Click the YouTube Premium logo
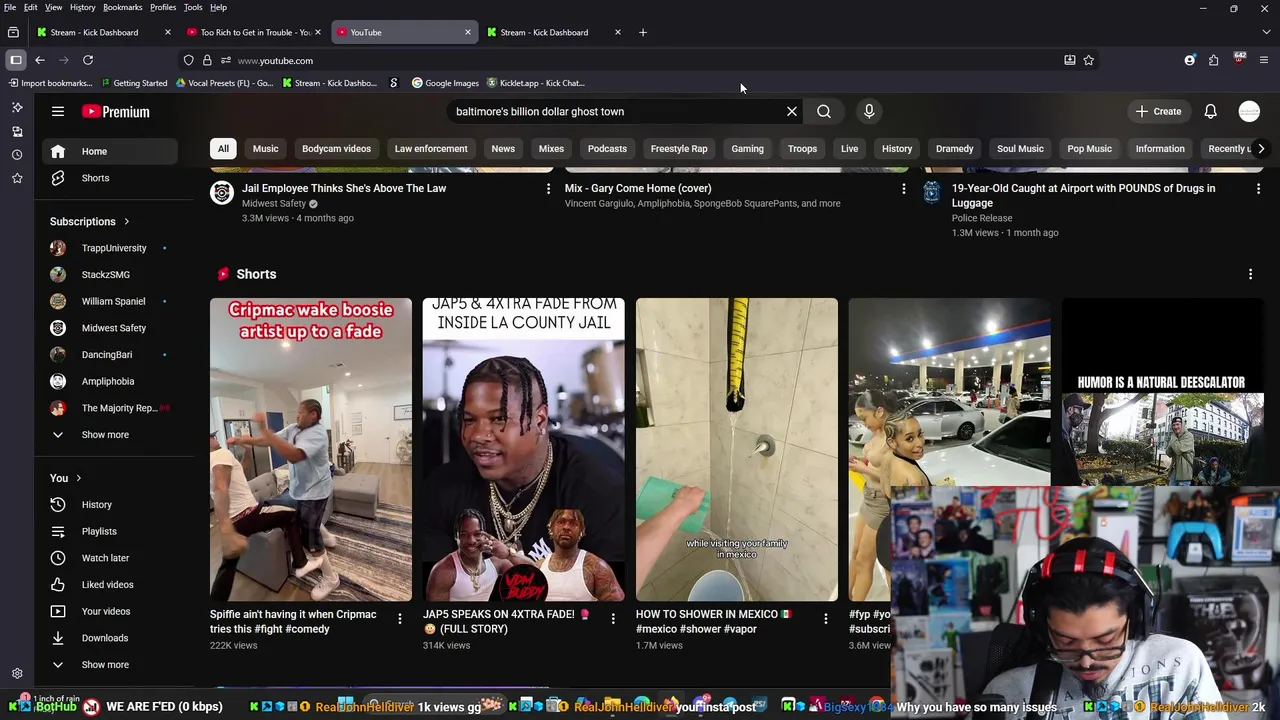The image size is (1280, 720). click(x=116, y=111)
